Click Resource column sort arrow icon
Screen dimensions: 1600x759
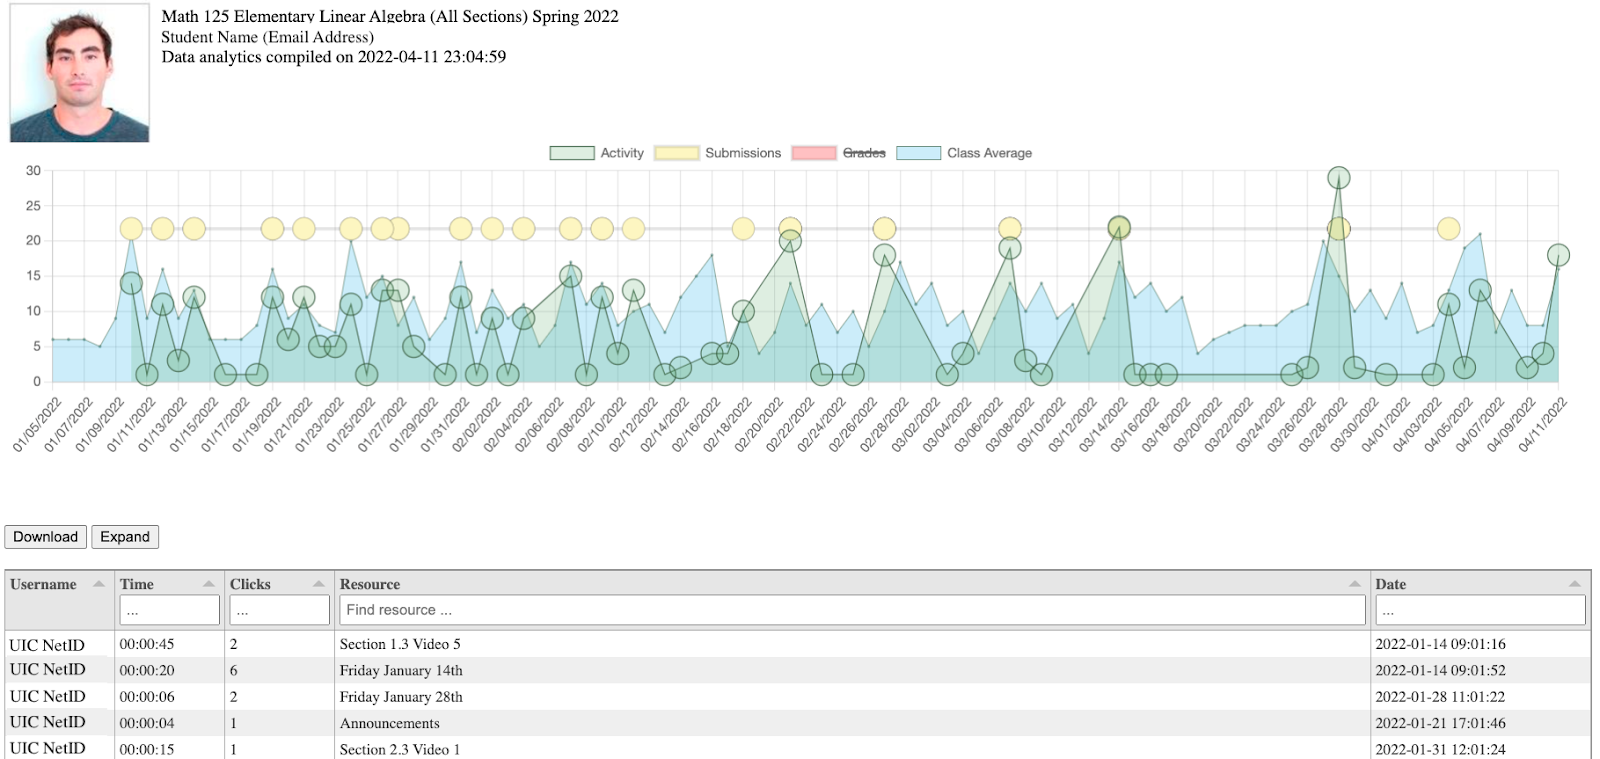1355,584
